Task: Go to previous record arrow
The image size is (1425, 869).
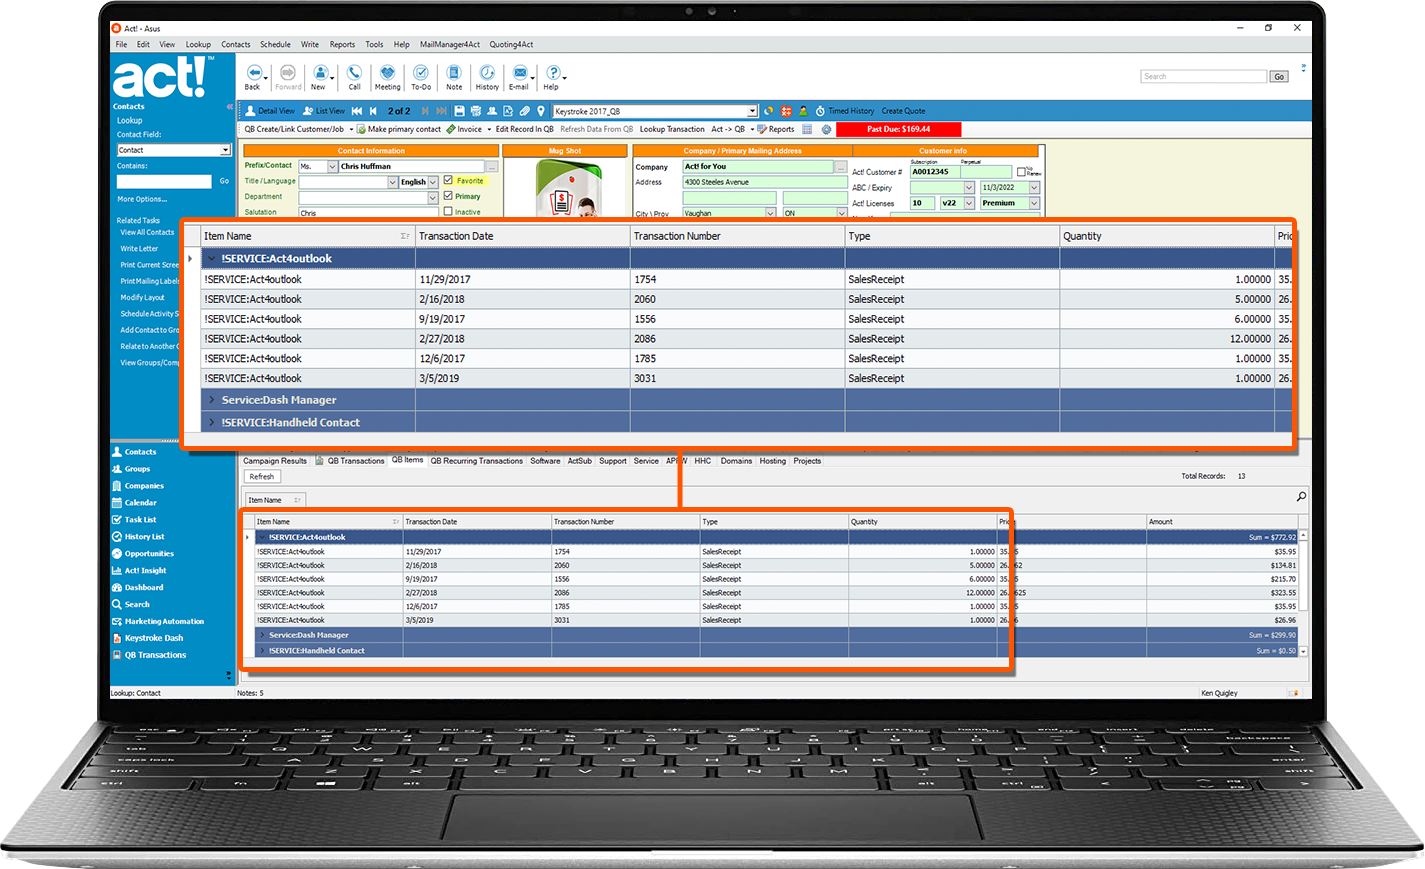Action: click(x=373, y=111)
